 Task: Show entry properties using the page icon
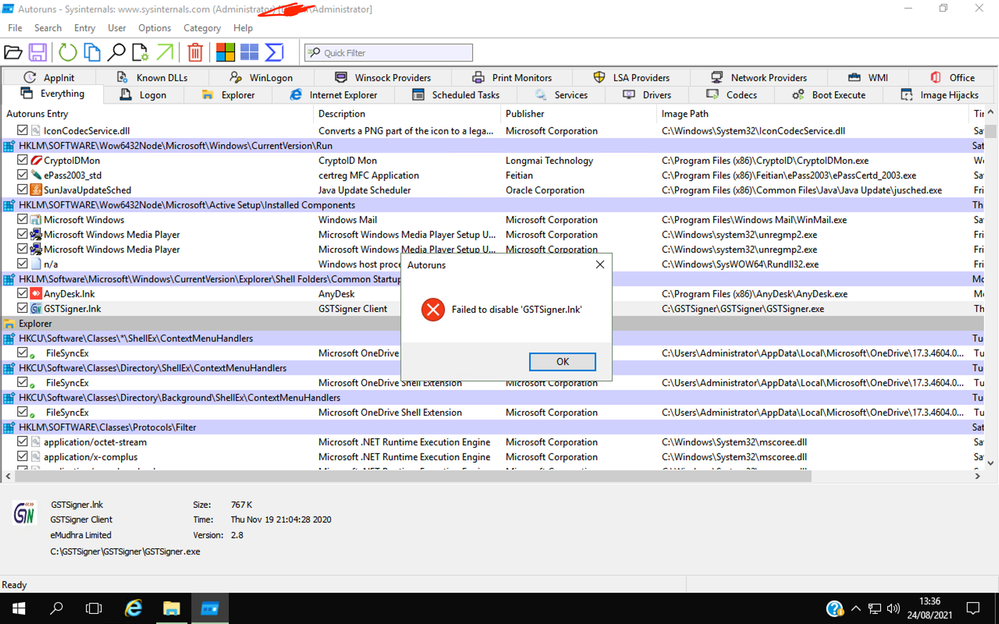click(x=140, y=52)
